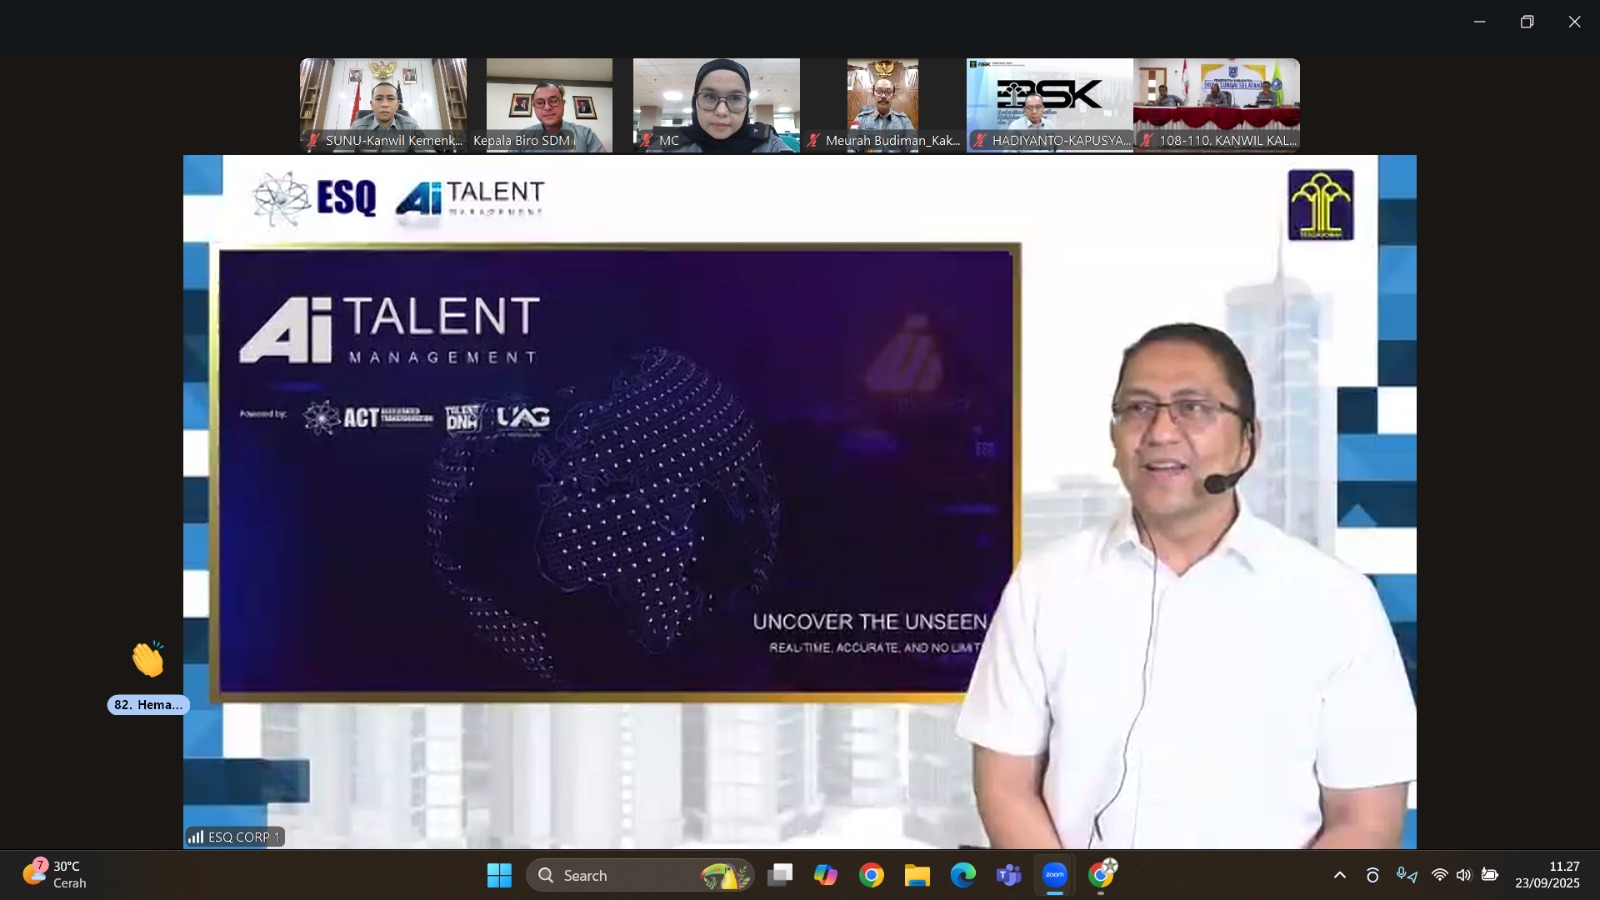Open Microsoft Edge from the taskbar

[963, 876]
